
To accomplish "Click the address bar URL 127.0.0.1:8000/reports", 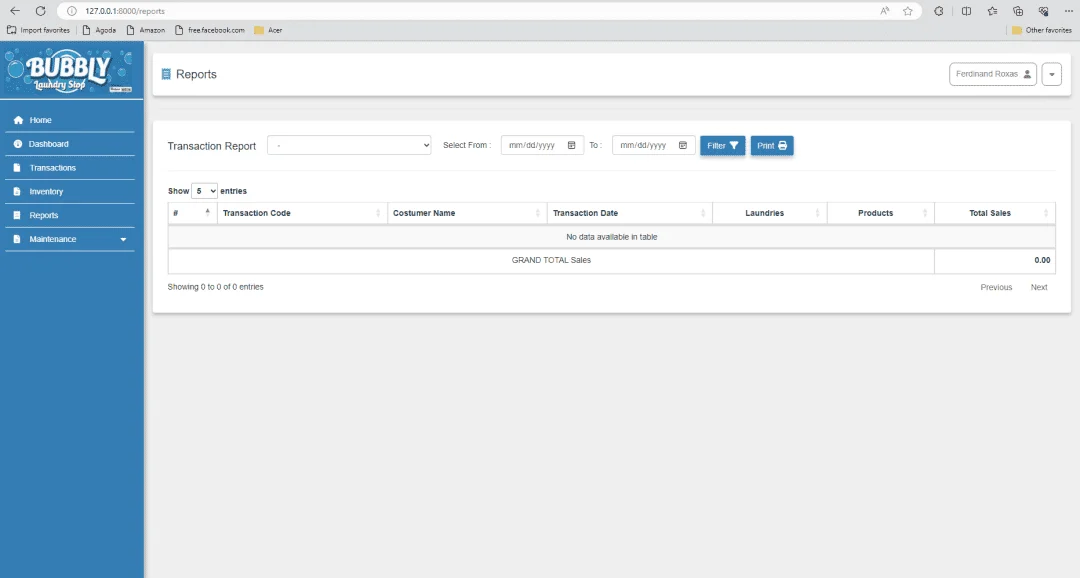I will (x=125, y=11).
